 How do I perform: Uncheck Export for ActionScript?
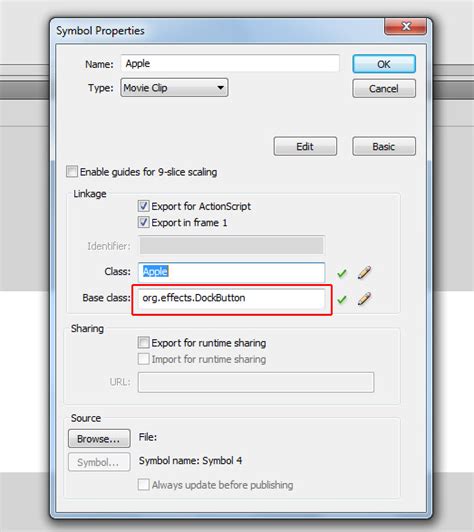click(x=143, y=206)
